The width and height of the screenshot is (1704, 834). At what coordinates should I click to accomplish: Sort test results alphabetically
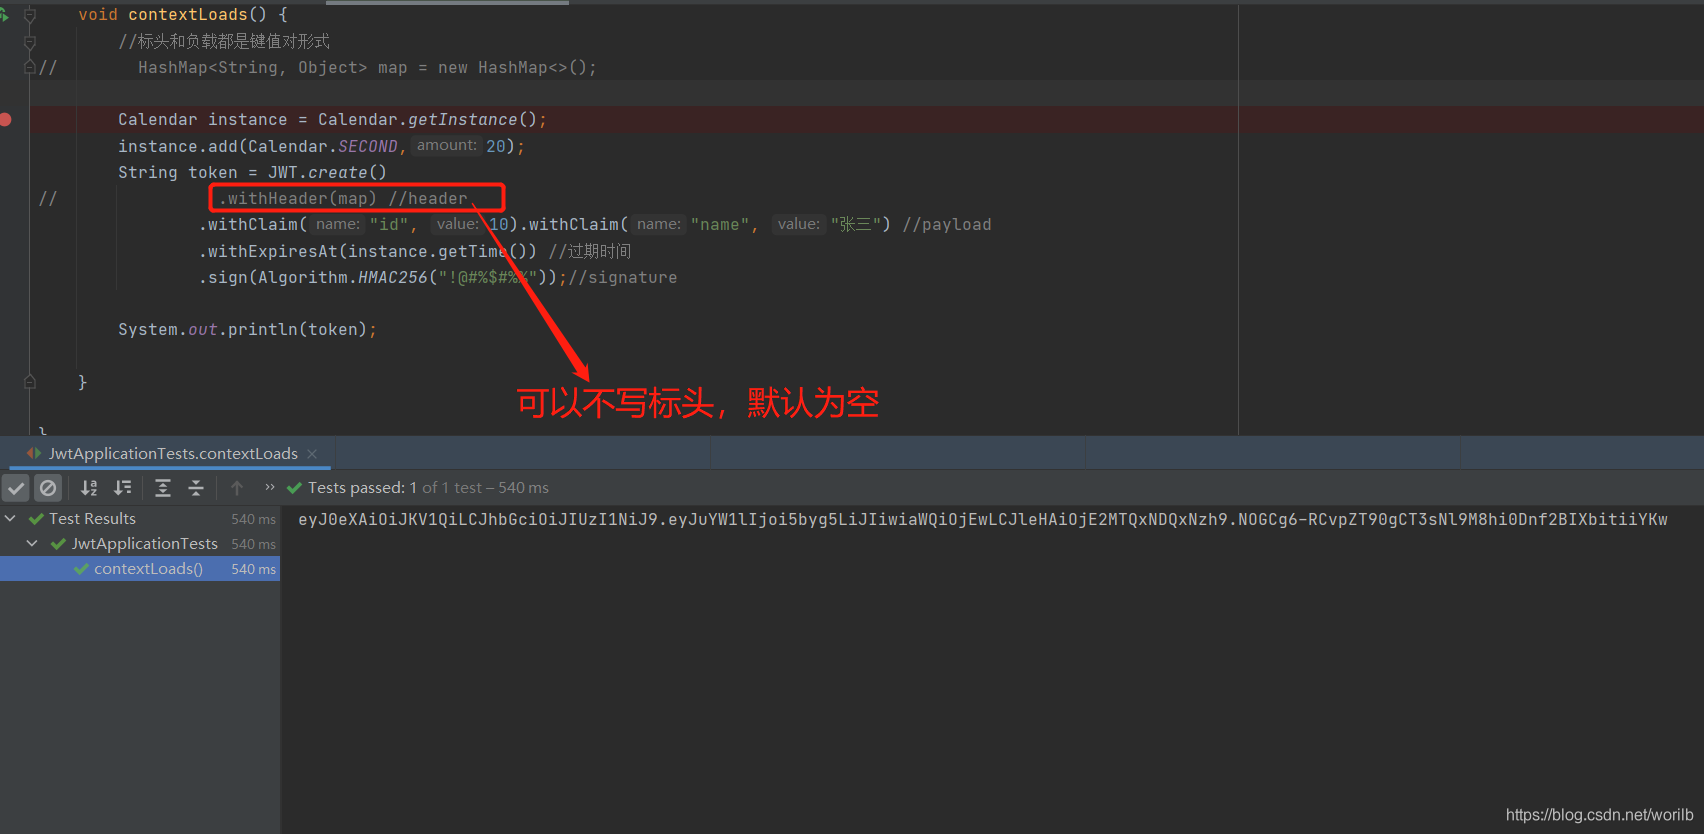(x=89, y=488)
